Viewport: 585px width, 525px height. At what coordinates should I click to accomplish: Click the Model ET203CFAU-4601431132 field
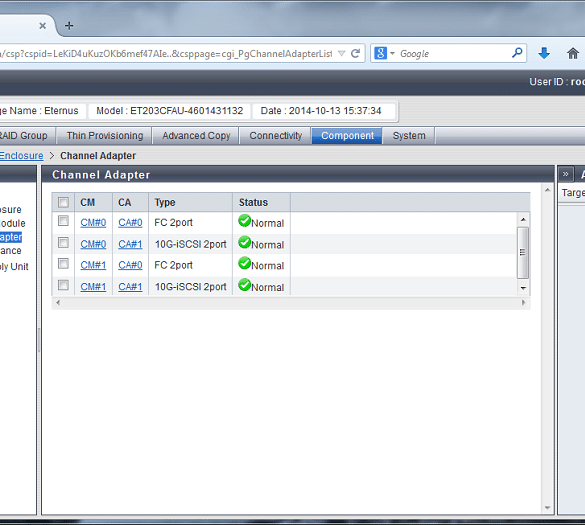(169, 111)
